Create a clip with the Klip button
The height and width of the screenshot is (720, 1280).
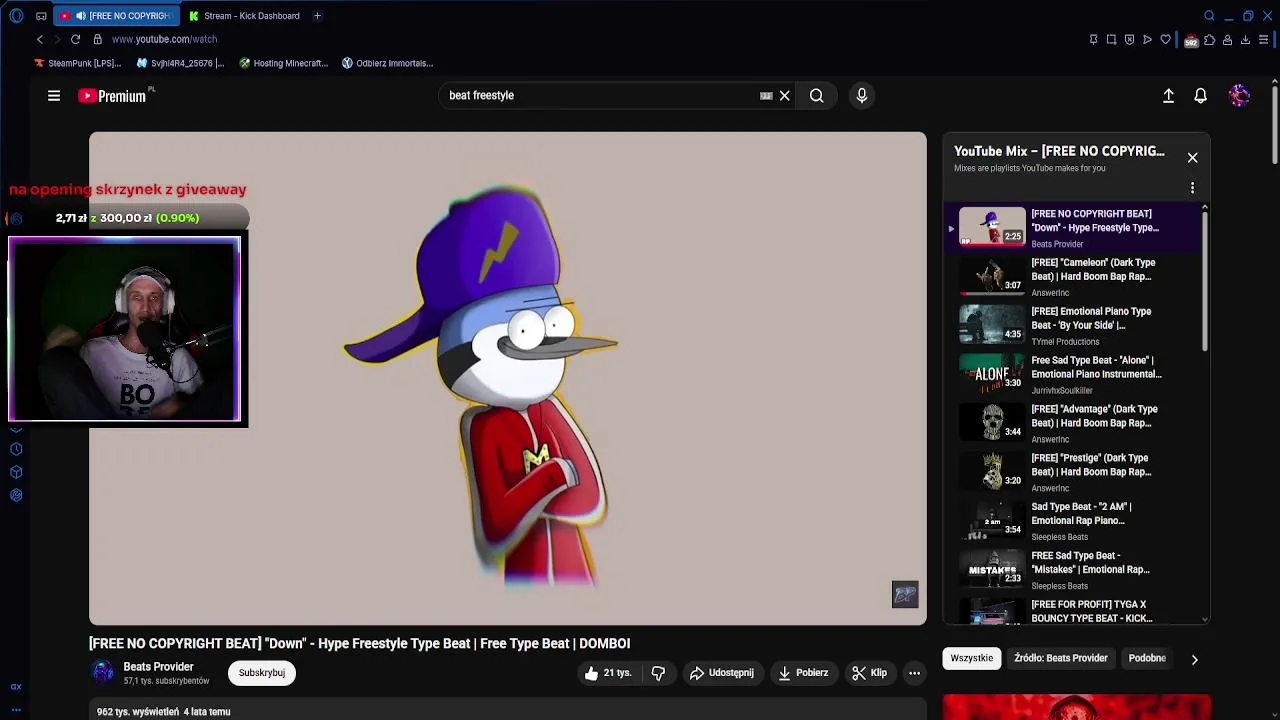click(x=869, y=673)
